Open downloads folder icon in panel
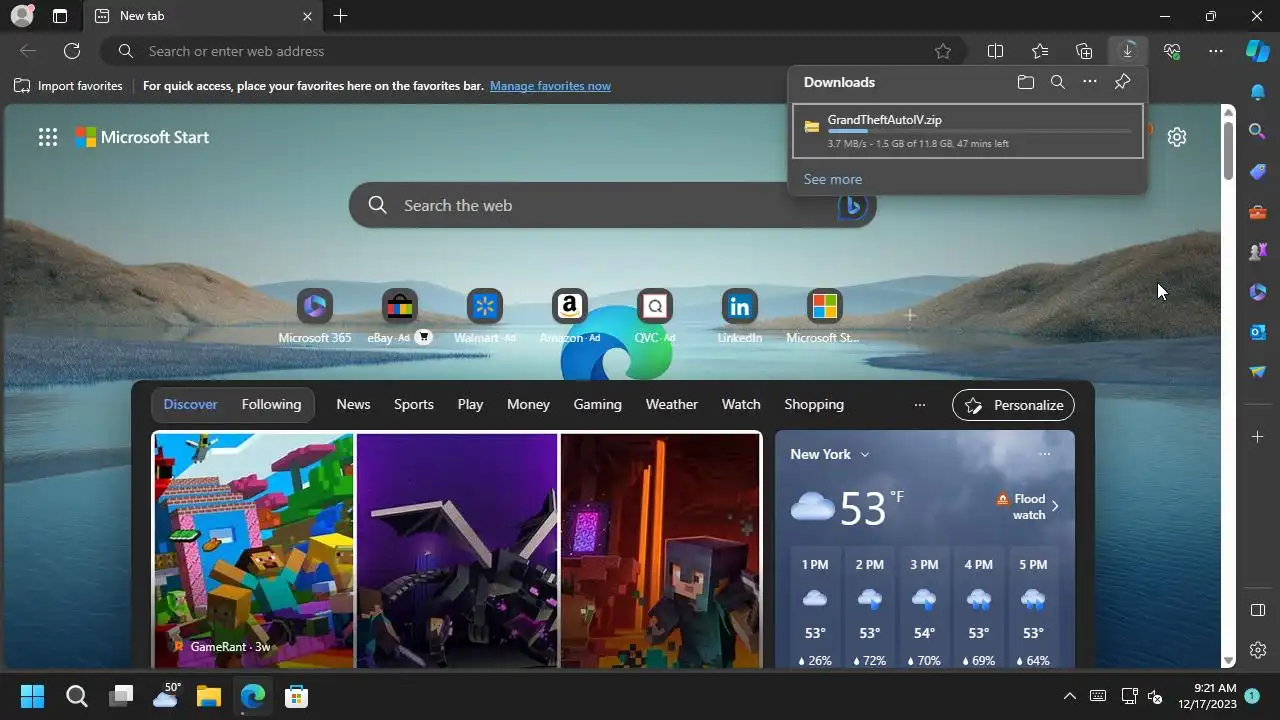1280x720 pixels. [x=1025, y=82]
